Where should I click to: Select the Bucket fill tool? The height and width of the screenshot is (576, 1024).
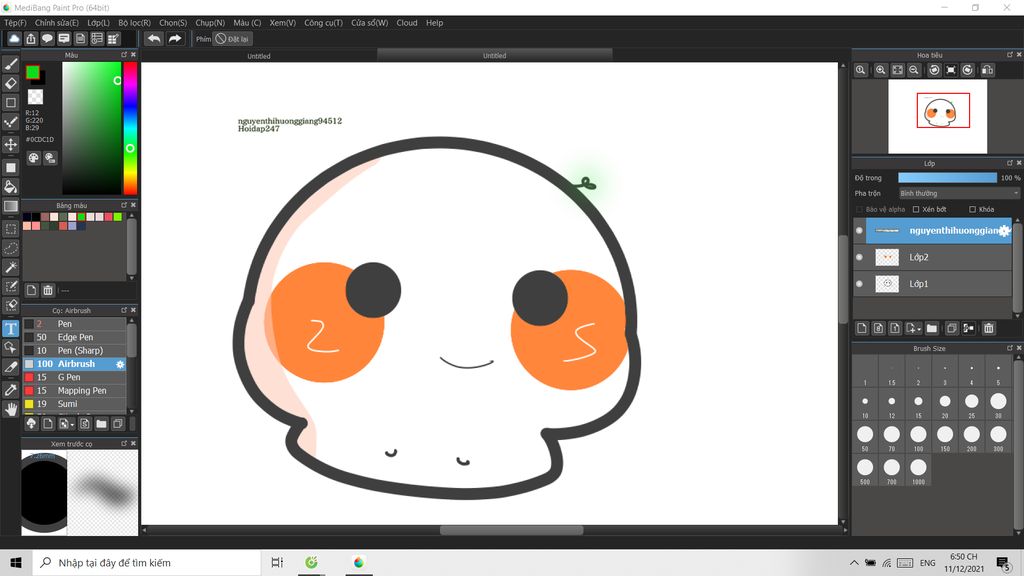point(11,187)
